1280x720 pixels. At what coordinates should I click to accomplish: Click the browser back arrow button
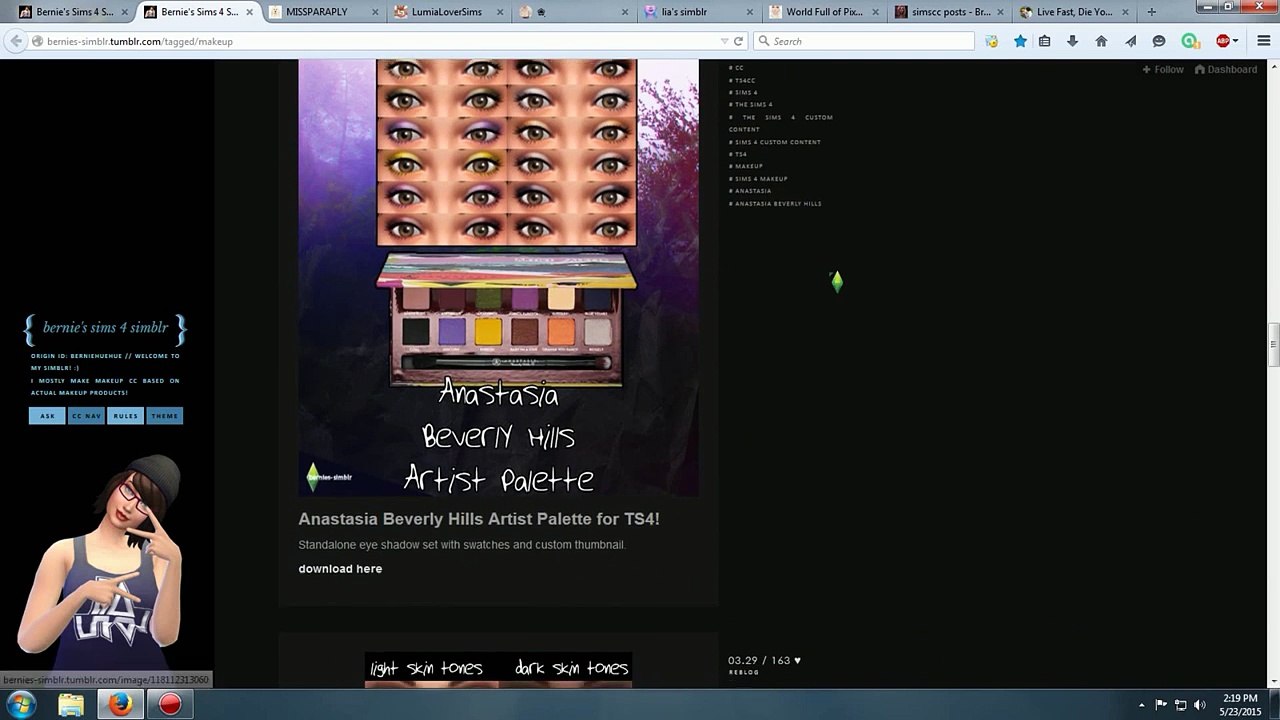click(15, 41)
